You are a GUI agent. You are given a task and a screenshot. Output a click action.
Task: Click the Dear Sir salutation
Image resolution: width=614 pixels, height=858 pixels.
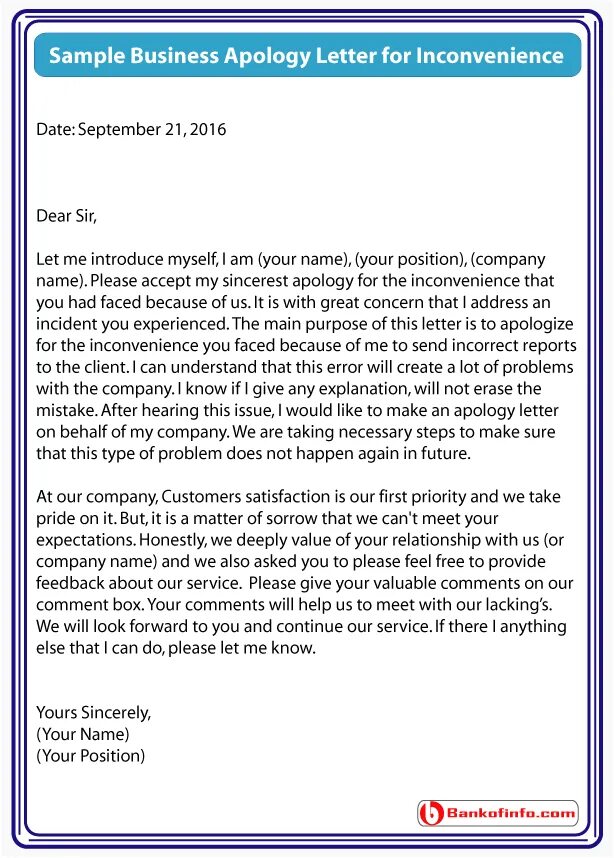[66, 216]
